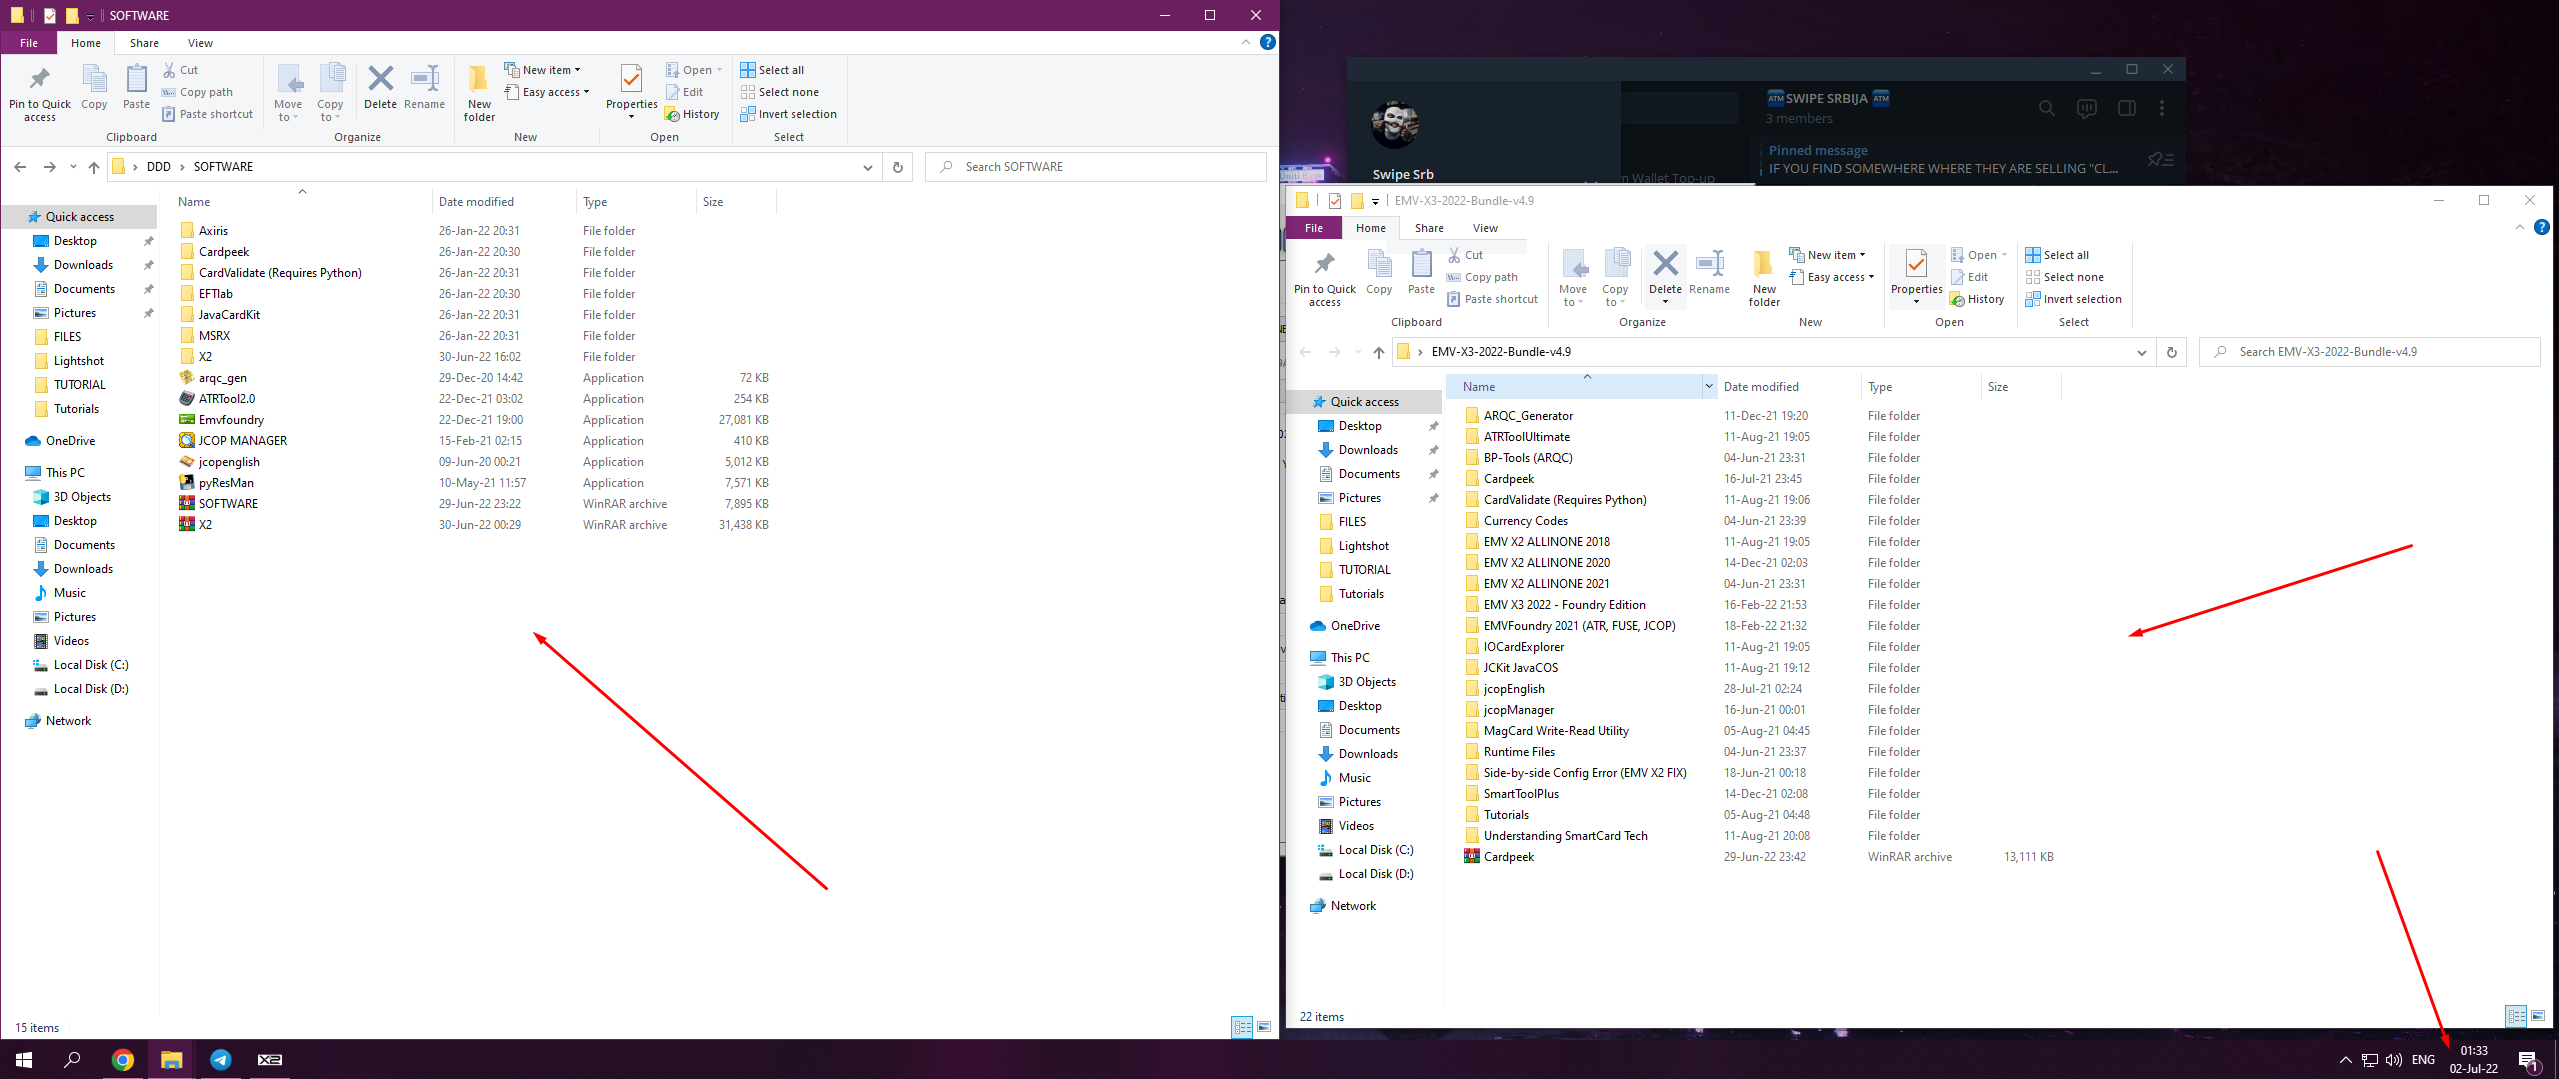Viewport: 2559px width, 1079px height.
Task: Click Pin to Quick access in EMV-X3 window
Action: coord(1324,279)
